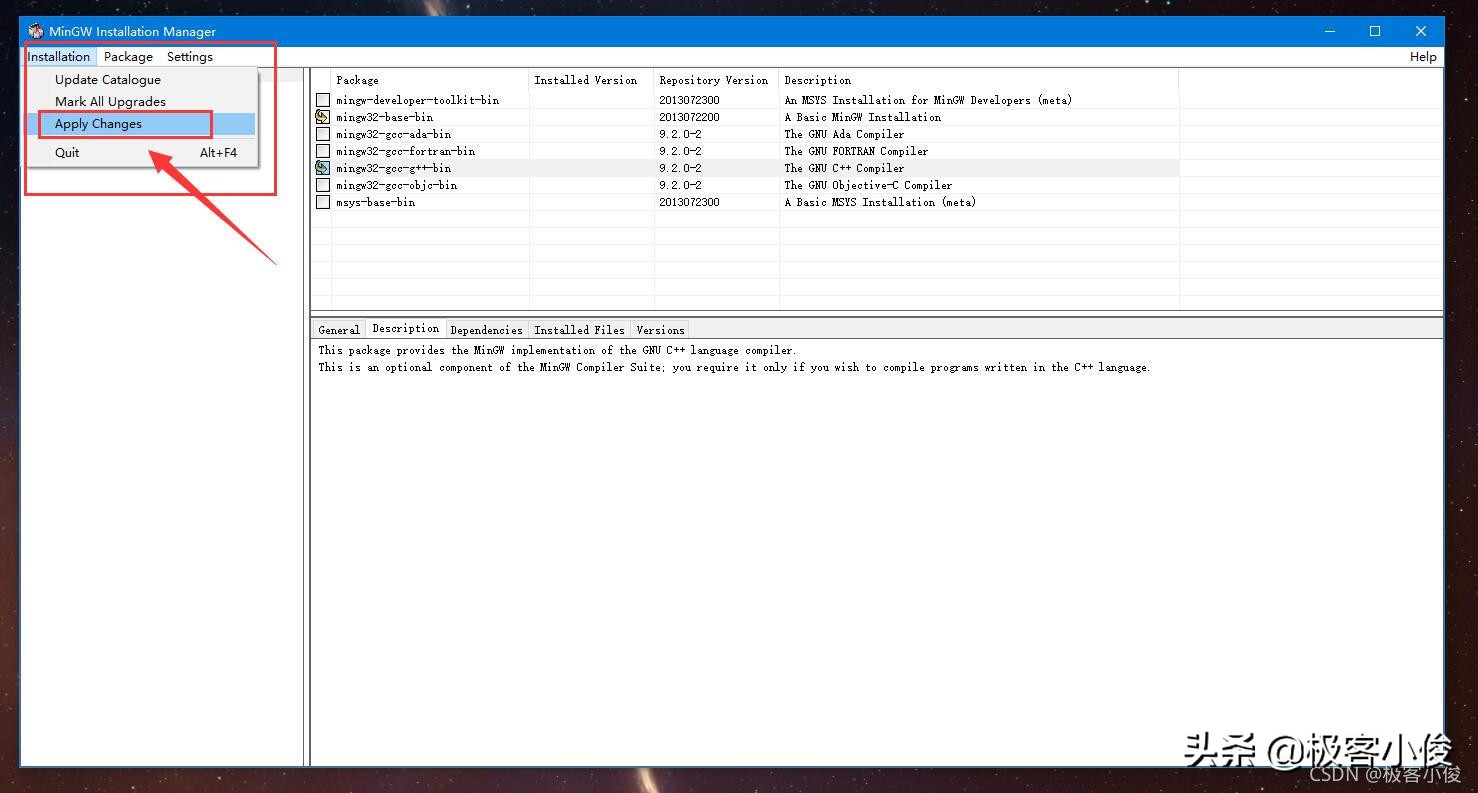
Task: Select the mingw32-gcc-g++-bin package name
Action: coord(393,168)
